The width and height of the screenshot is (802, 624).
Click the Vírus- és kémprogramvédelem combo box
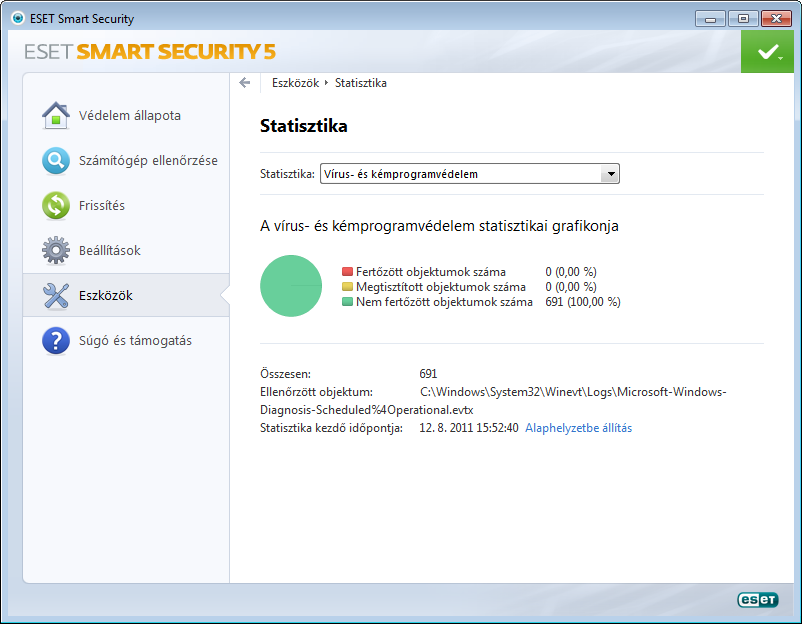470,174
